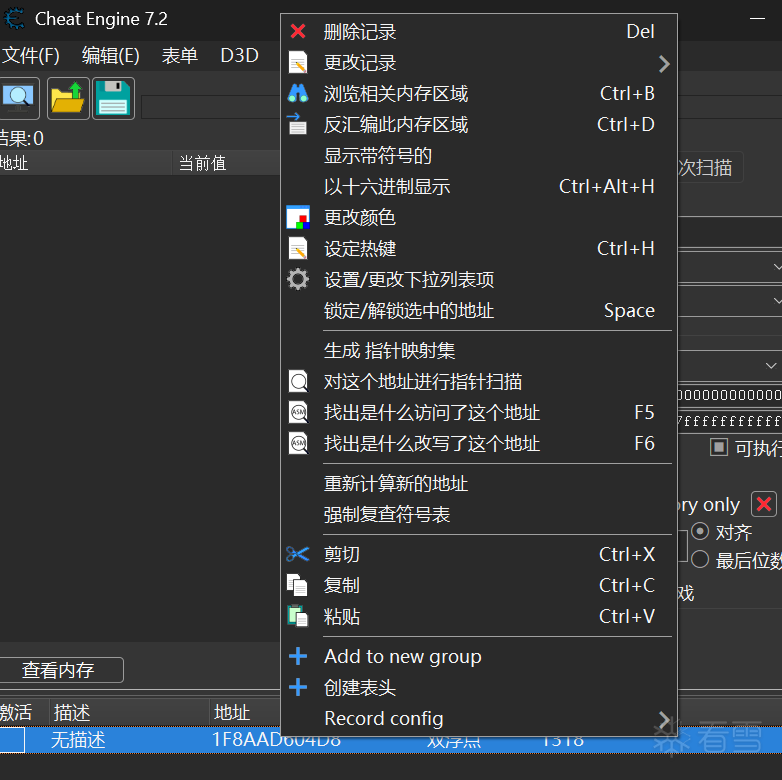Open the D3D menu
Screen dimensions: 782x780
tap(239, 55)
